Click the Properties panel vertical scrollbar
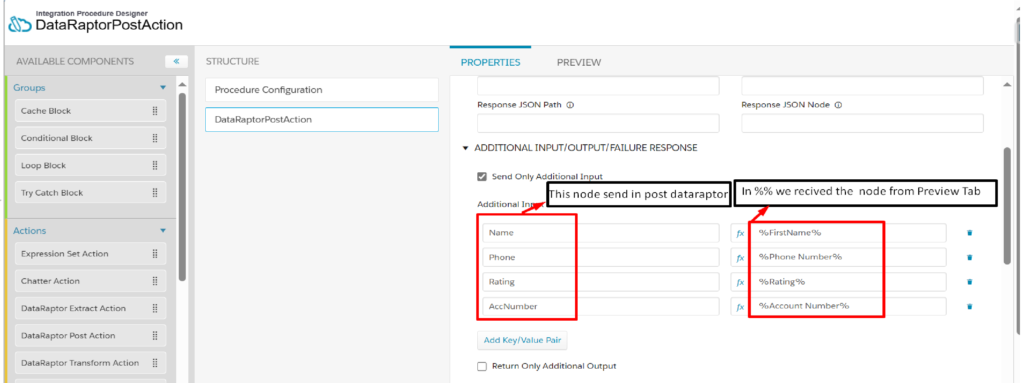The height and width of the screenshot is (383, 1024). click(x=1007, y=206)
